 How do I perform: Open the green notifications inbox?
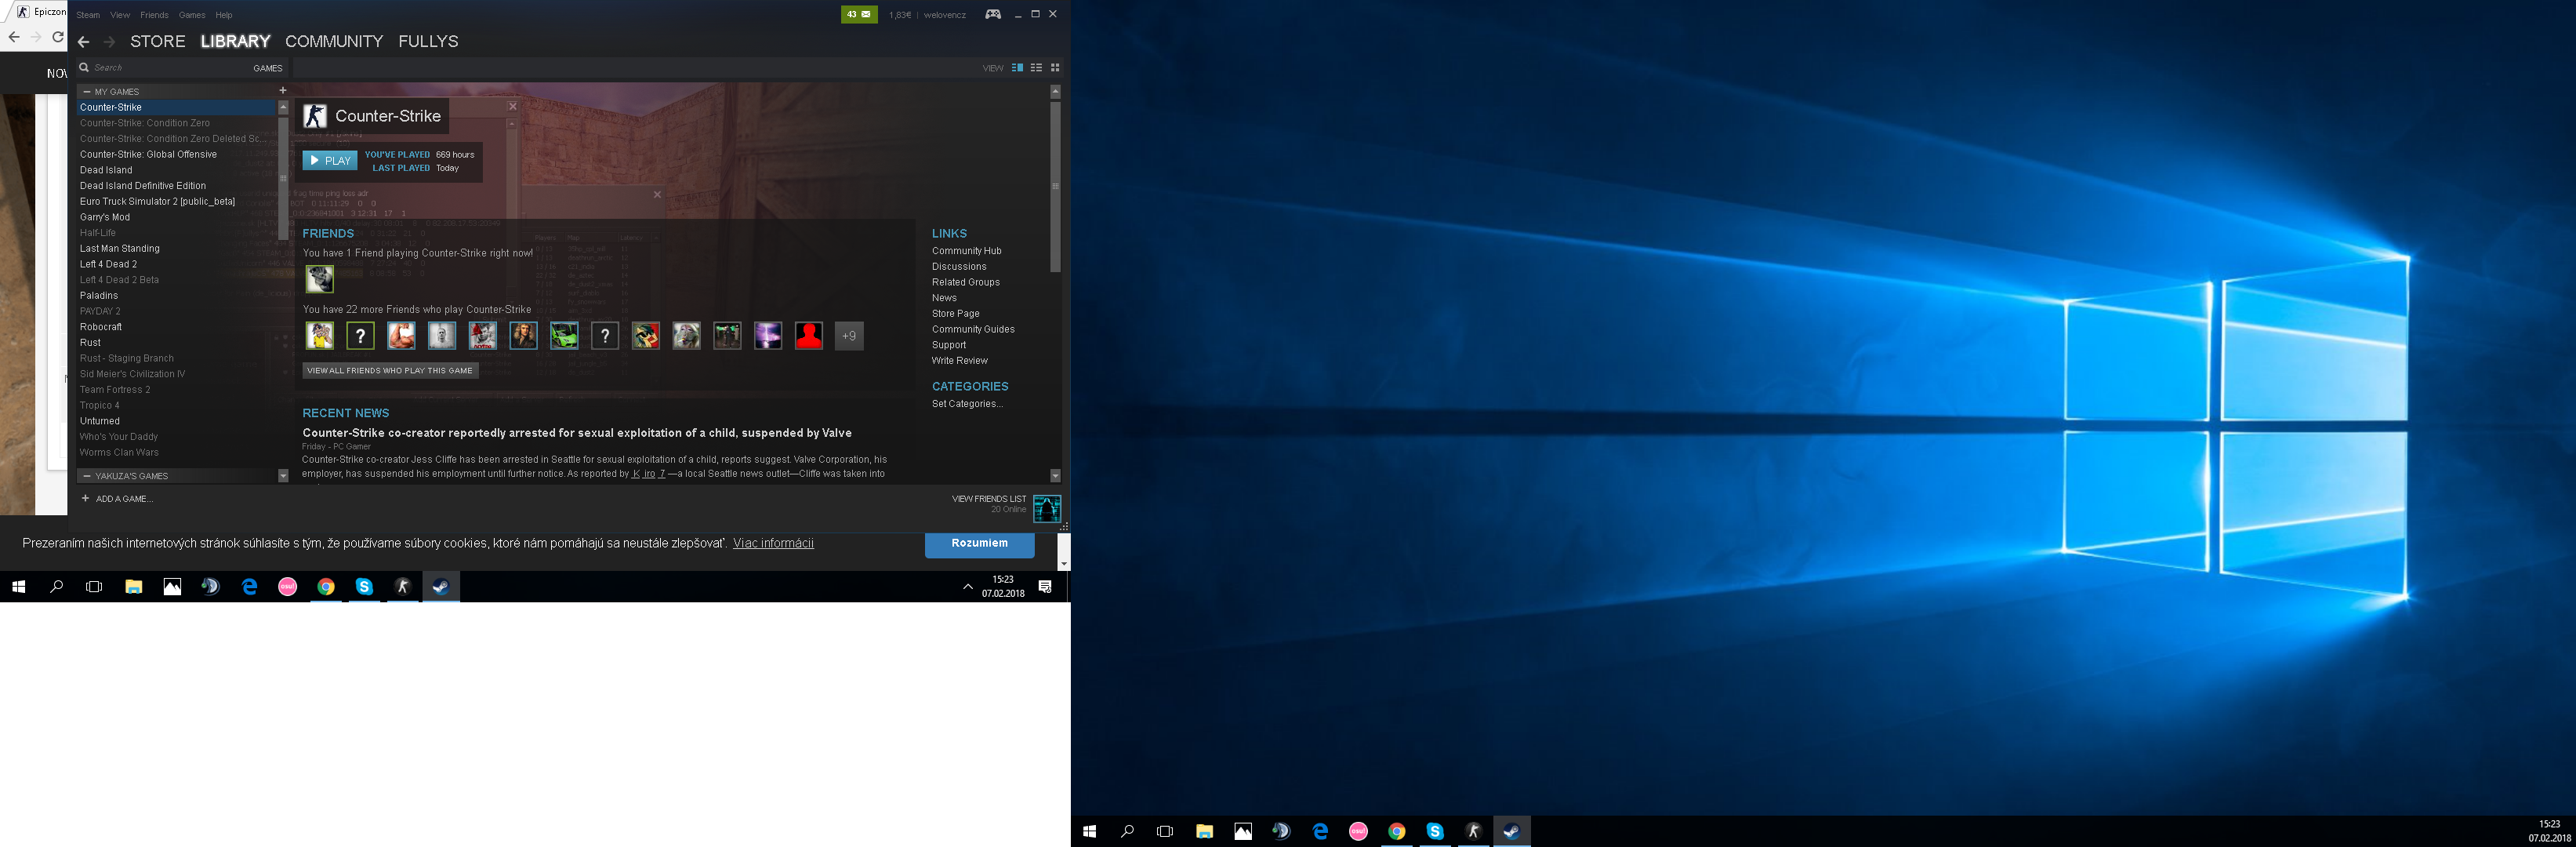pyautogui.click(x=859, y=14)
